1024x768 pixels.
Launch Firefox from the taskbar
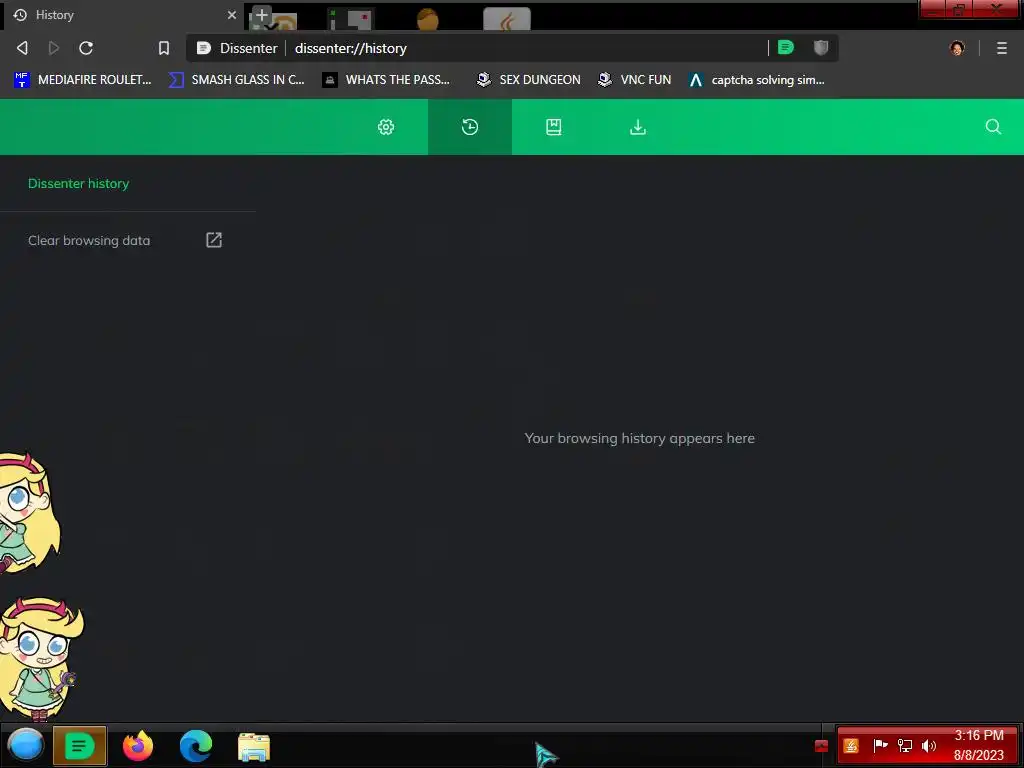point(138,746)
